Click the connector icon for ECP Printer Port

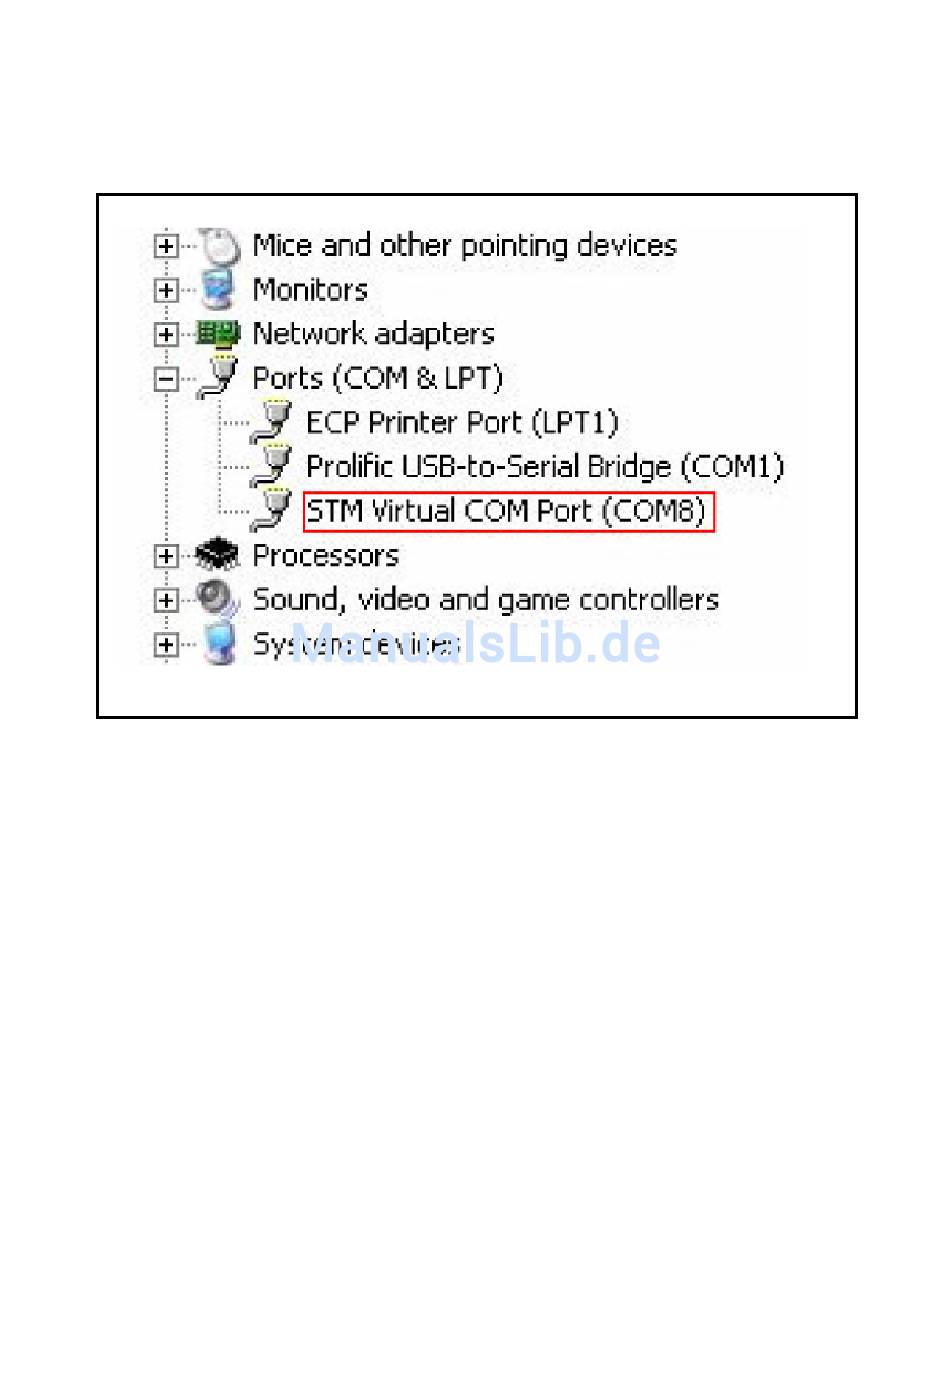271,421
